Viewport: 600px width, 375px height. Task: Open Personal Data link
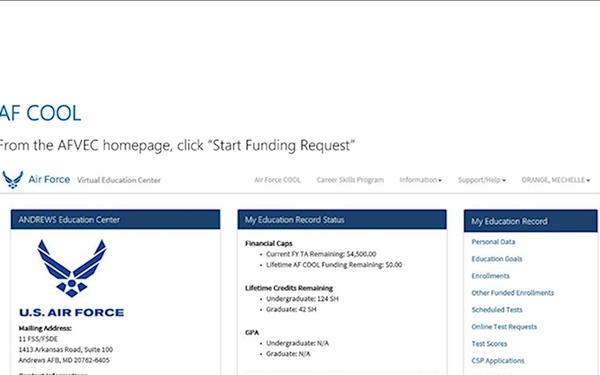(493, 242)
